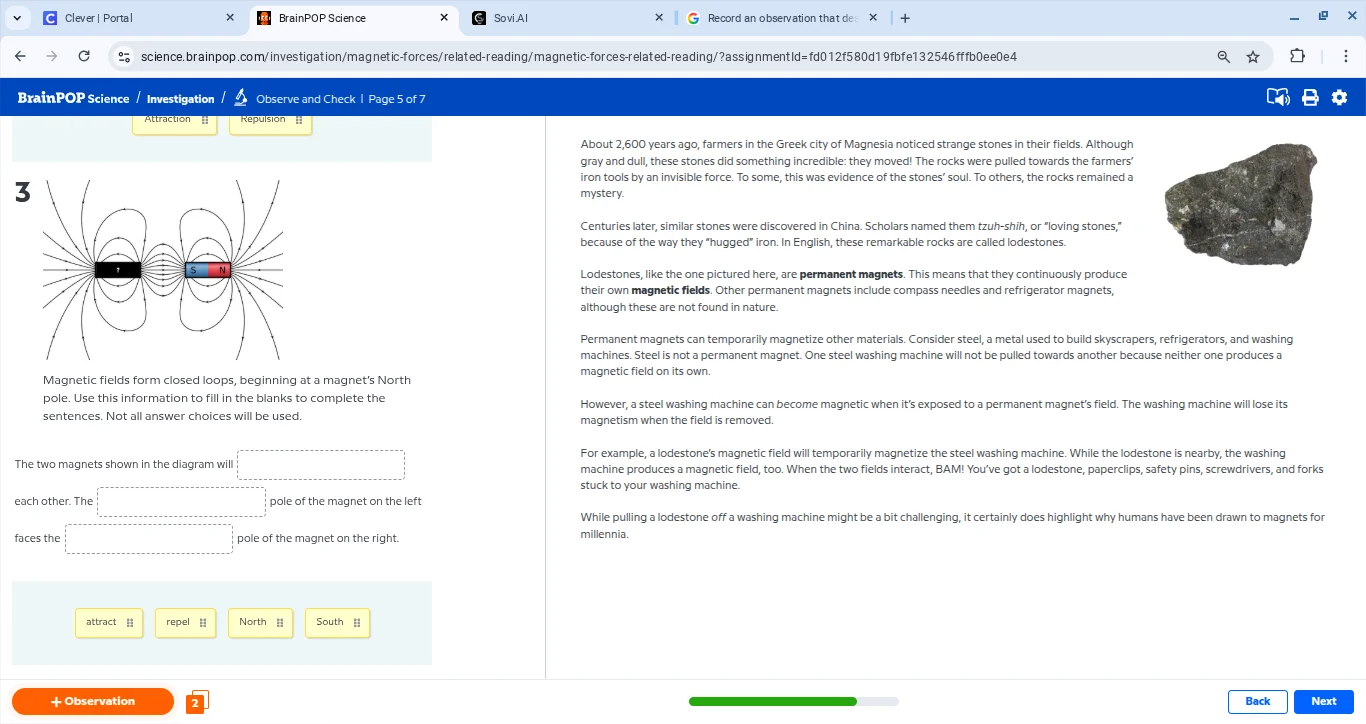This screenshot has height=724, width=1366.
Task: Click the BrainPOP Science home link
Action: click(73, 99)
